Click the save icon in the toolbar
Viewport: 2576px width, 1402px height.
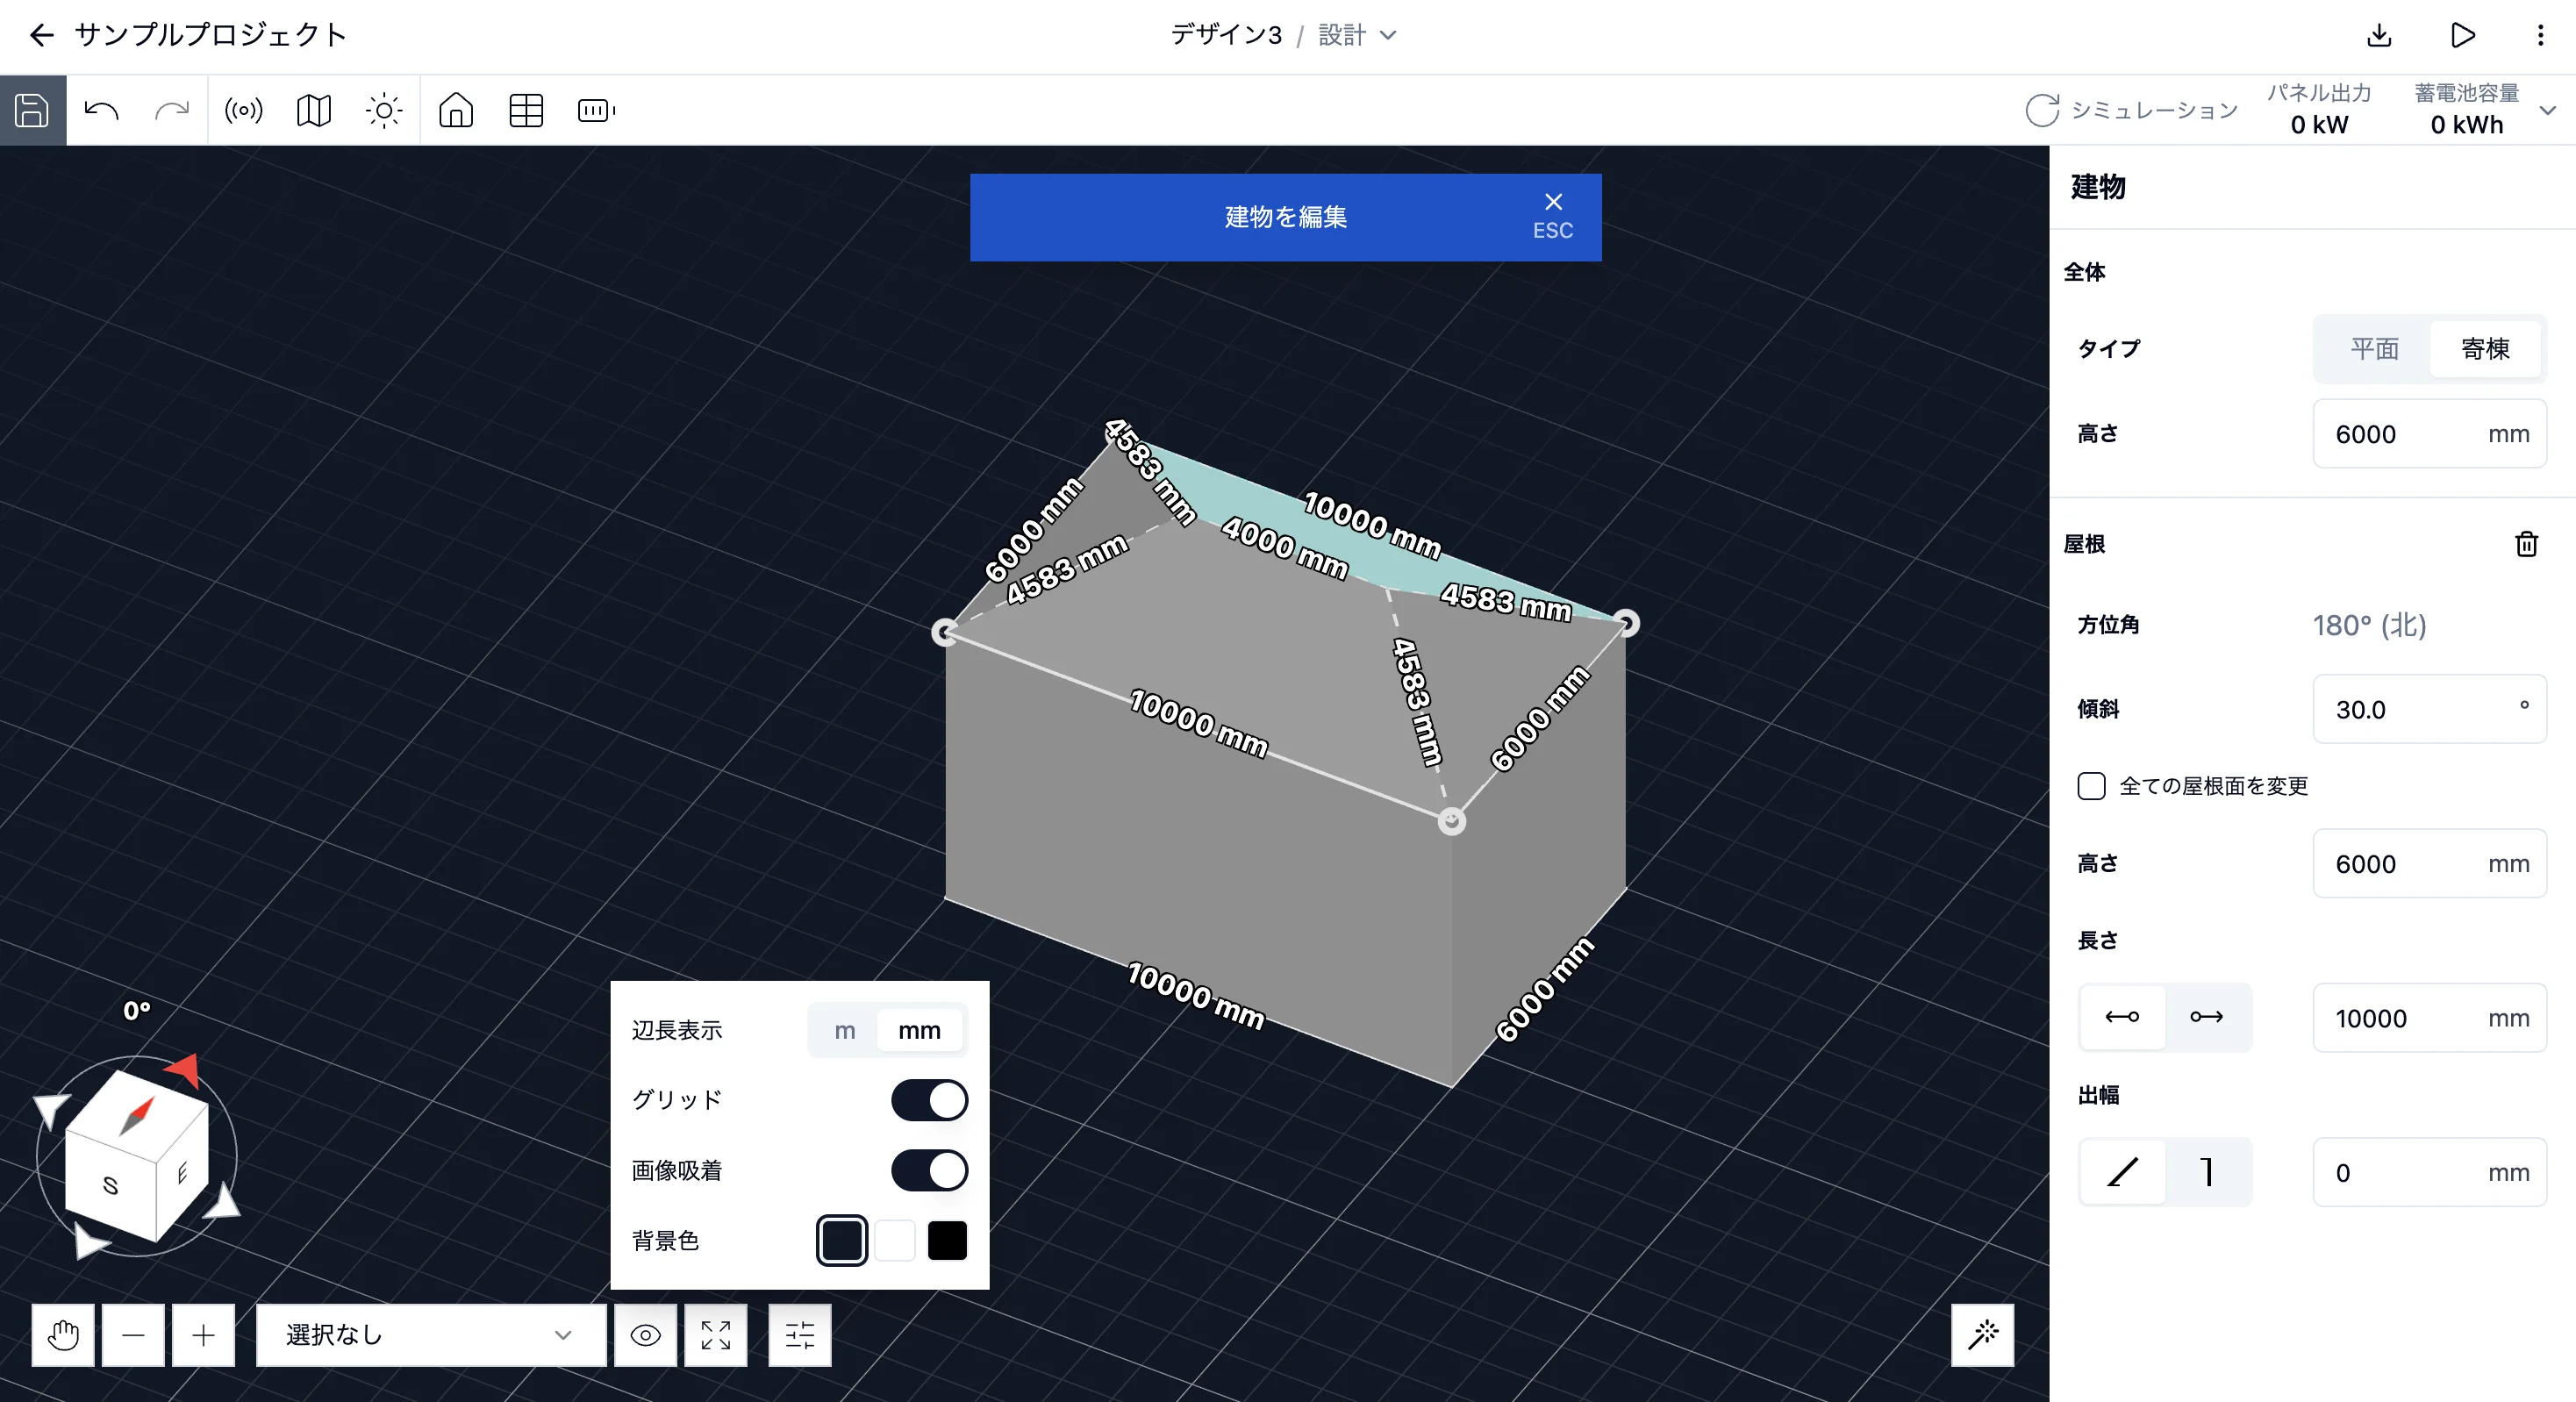pyautogui.click(x=32, y=110)
